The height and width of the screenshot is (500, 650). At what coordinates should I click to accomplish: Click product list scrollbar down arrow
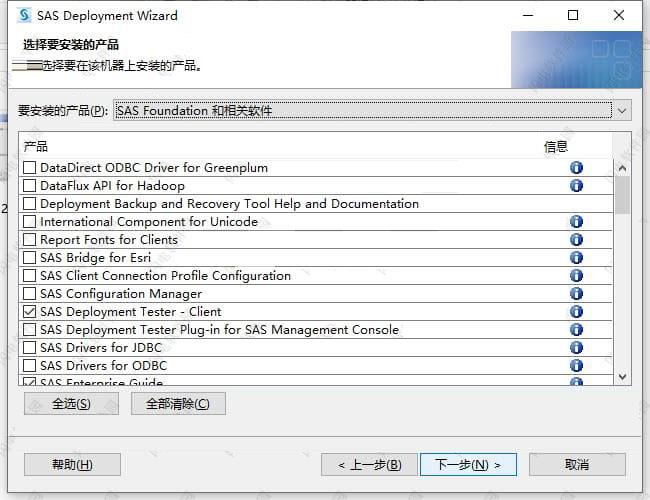click(622, 376)
